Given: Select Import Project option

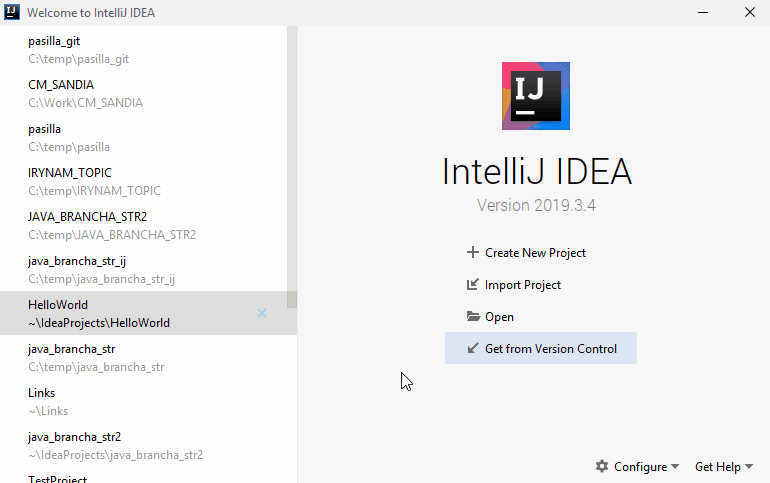Looking at the screenshot, I should pos(523,285).
